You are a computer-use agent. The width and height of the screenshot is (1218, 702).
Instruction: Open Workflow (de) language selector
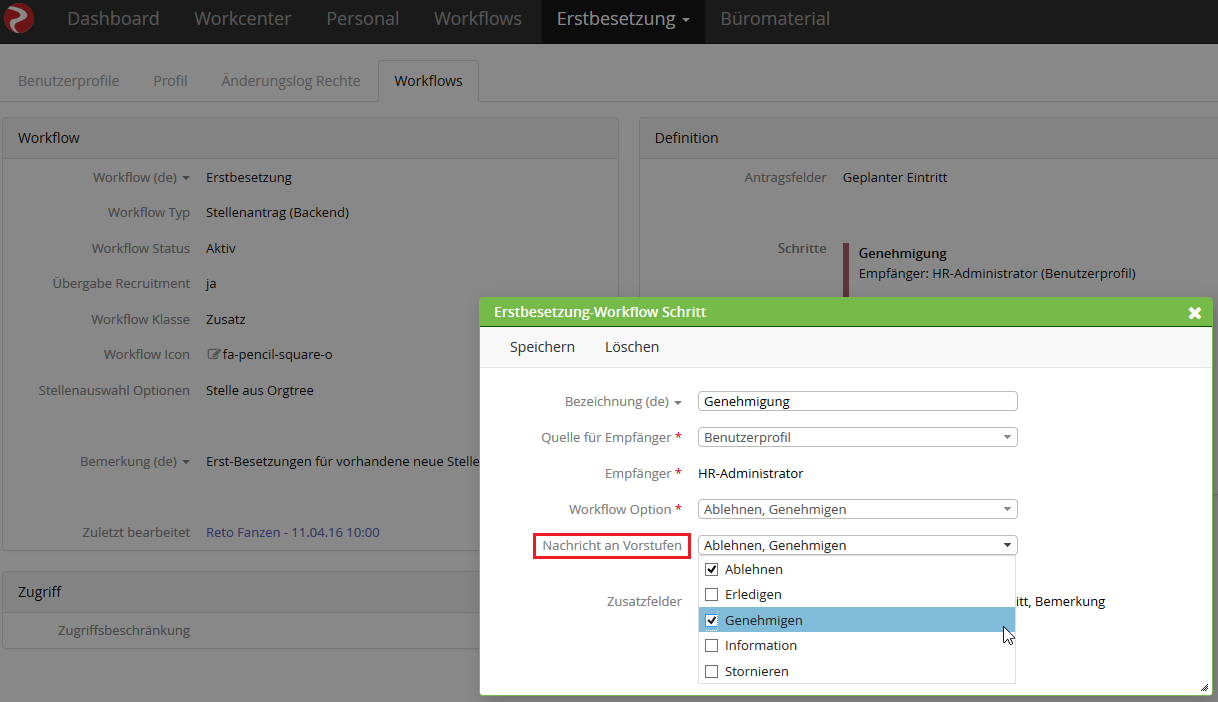click(186, 178)
